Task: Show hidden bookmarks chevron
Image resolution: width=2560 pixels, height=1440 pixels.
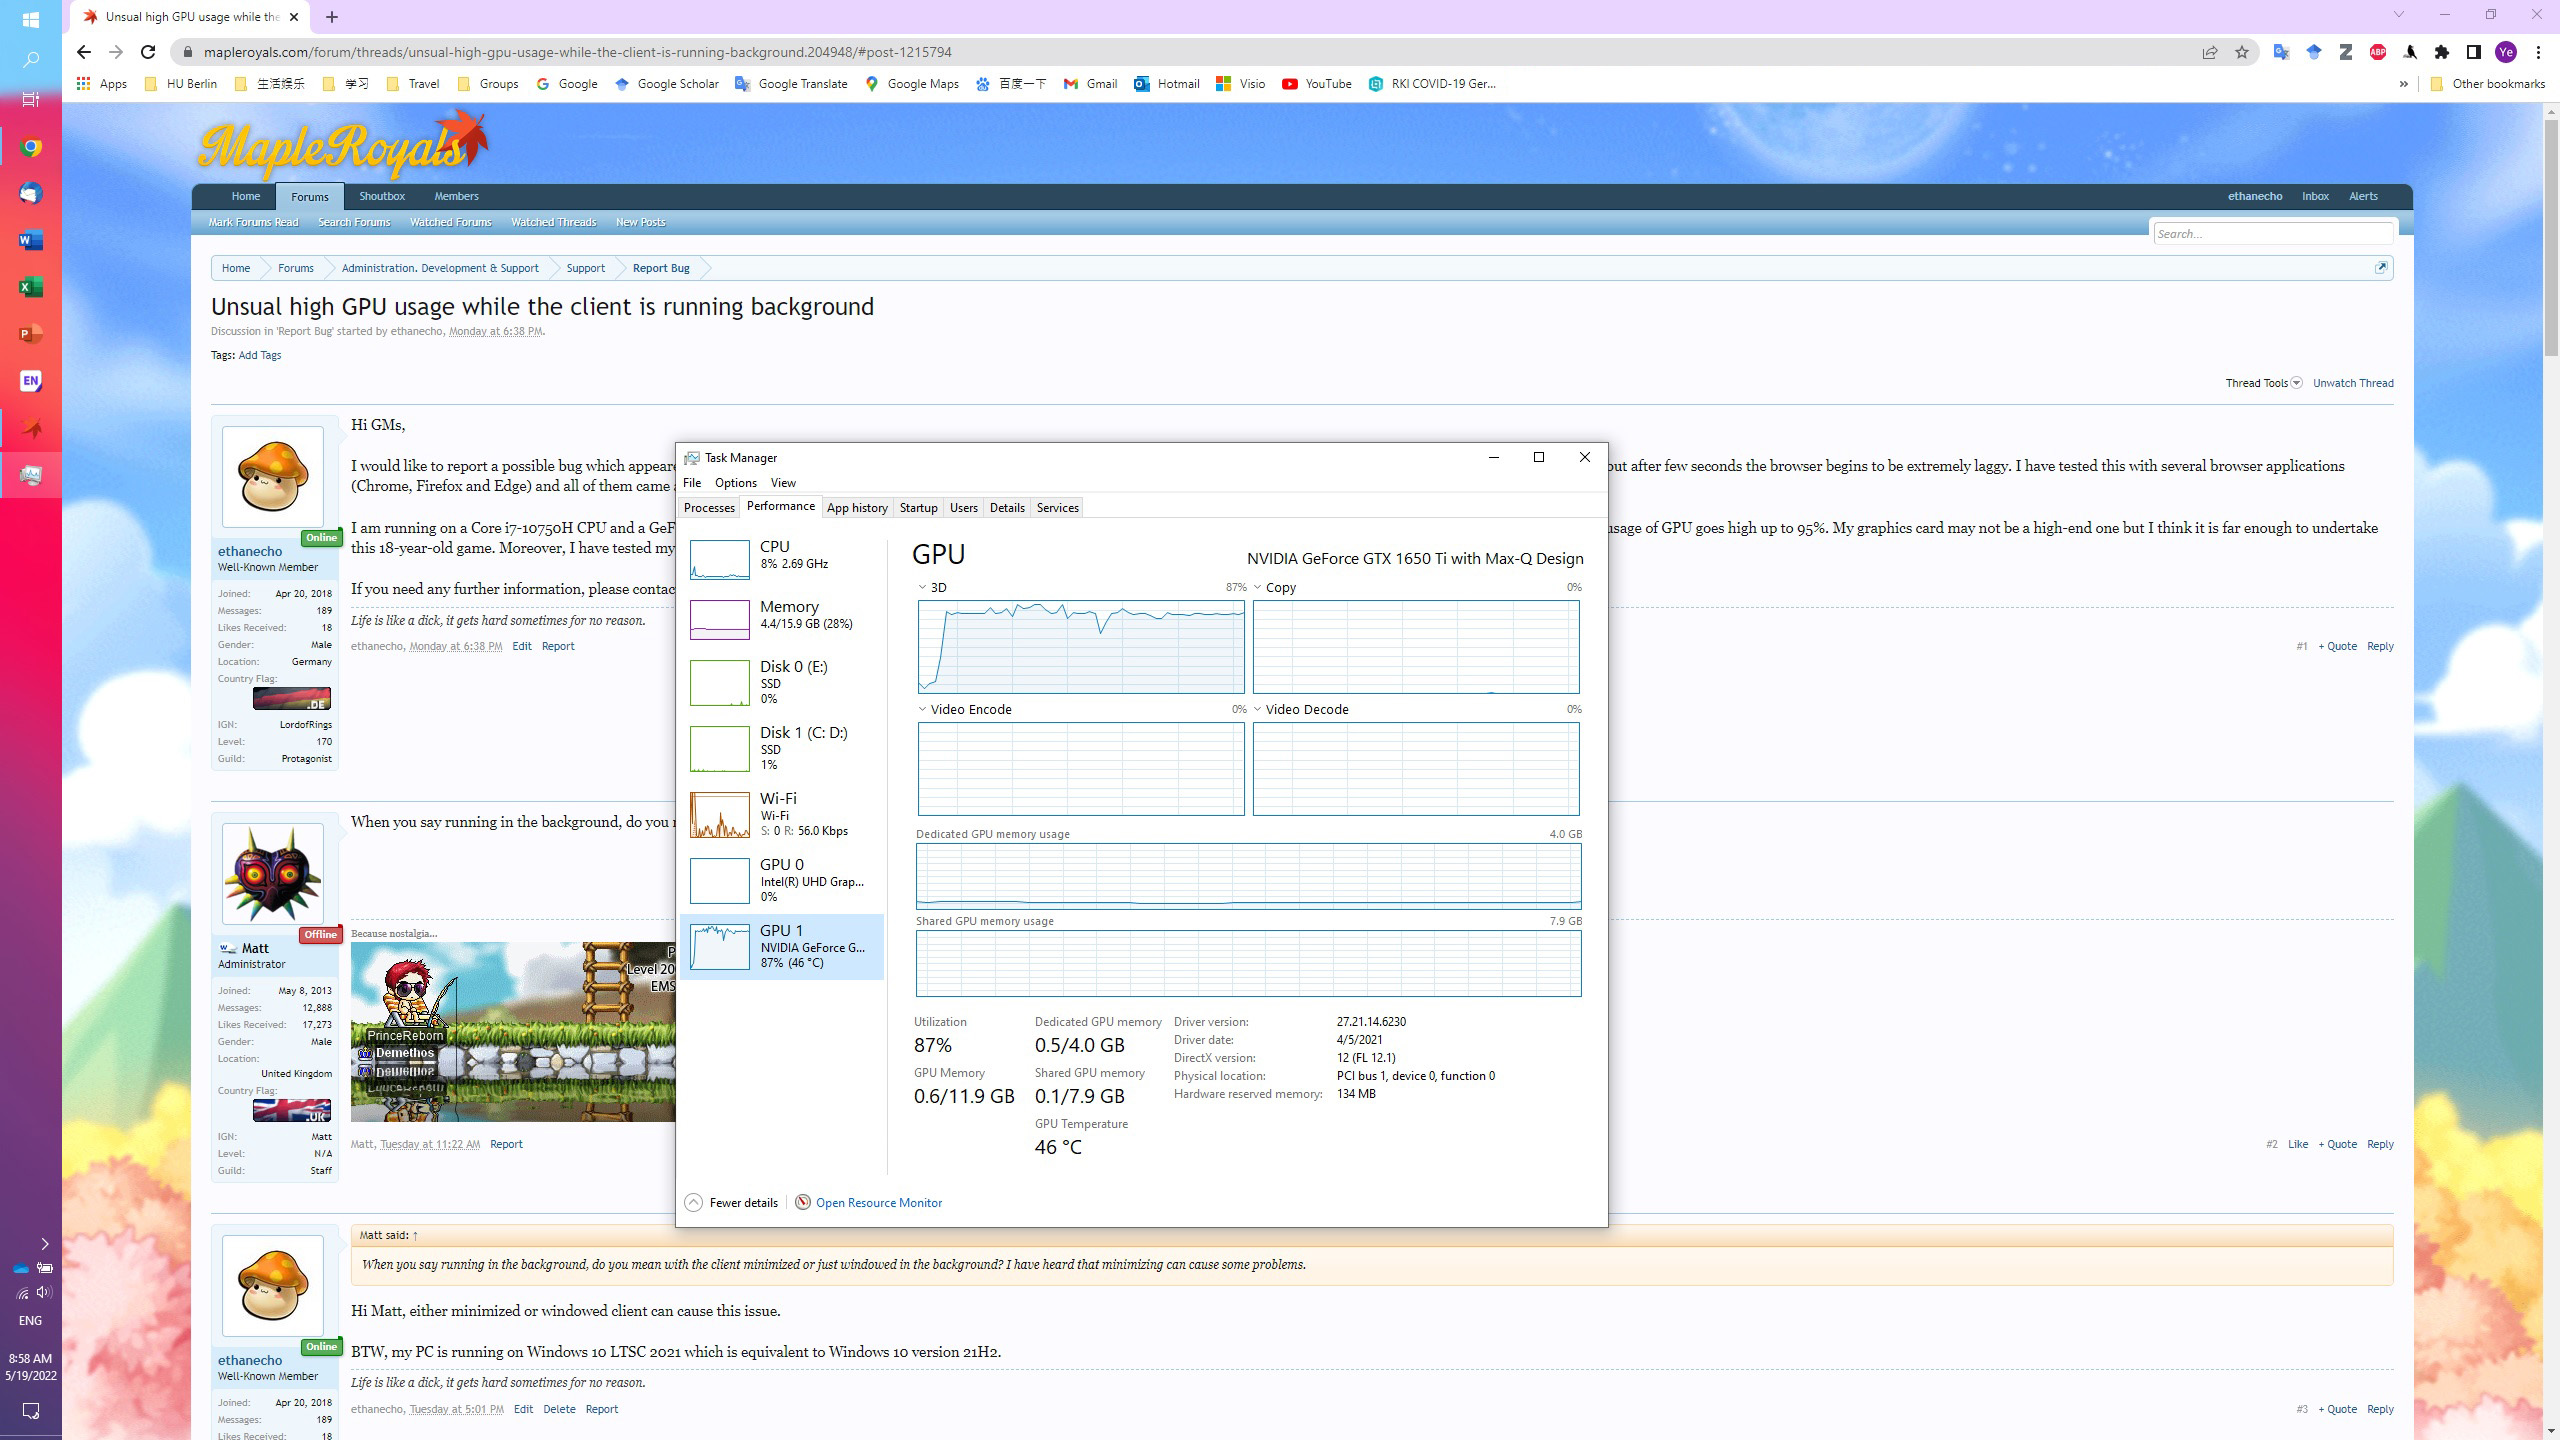Action: 2403,84
